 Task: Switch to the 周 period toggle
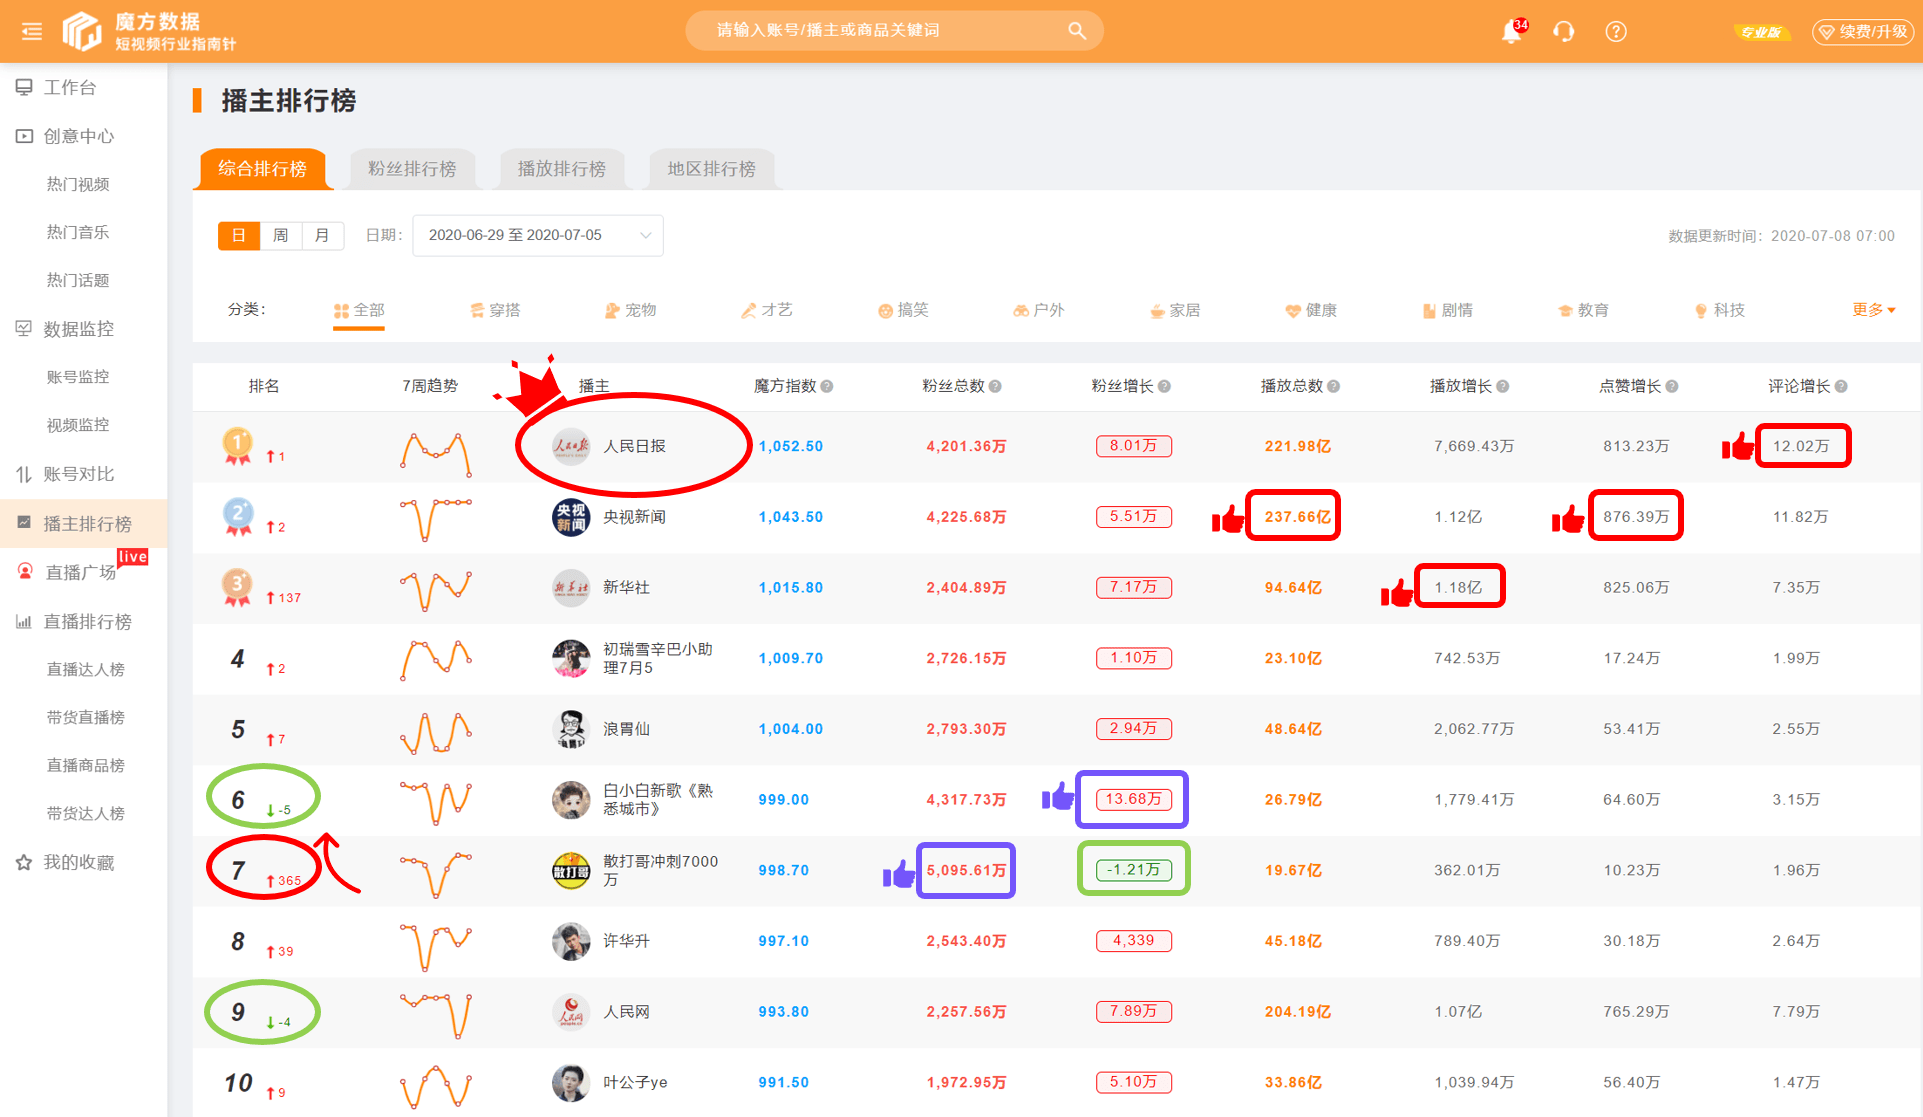pyautogui.click(x=281, y=235)
